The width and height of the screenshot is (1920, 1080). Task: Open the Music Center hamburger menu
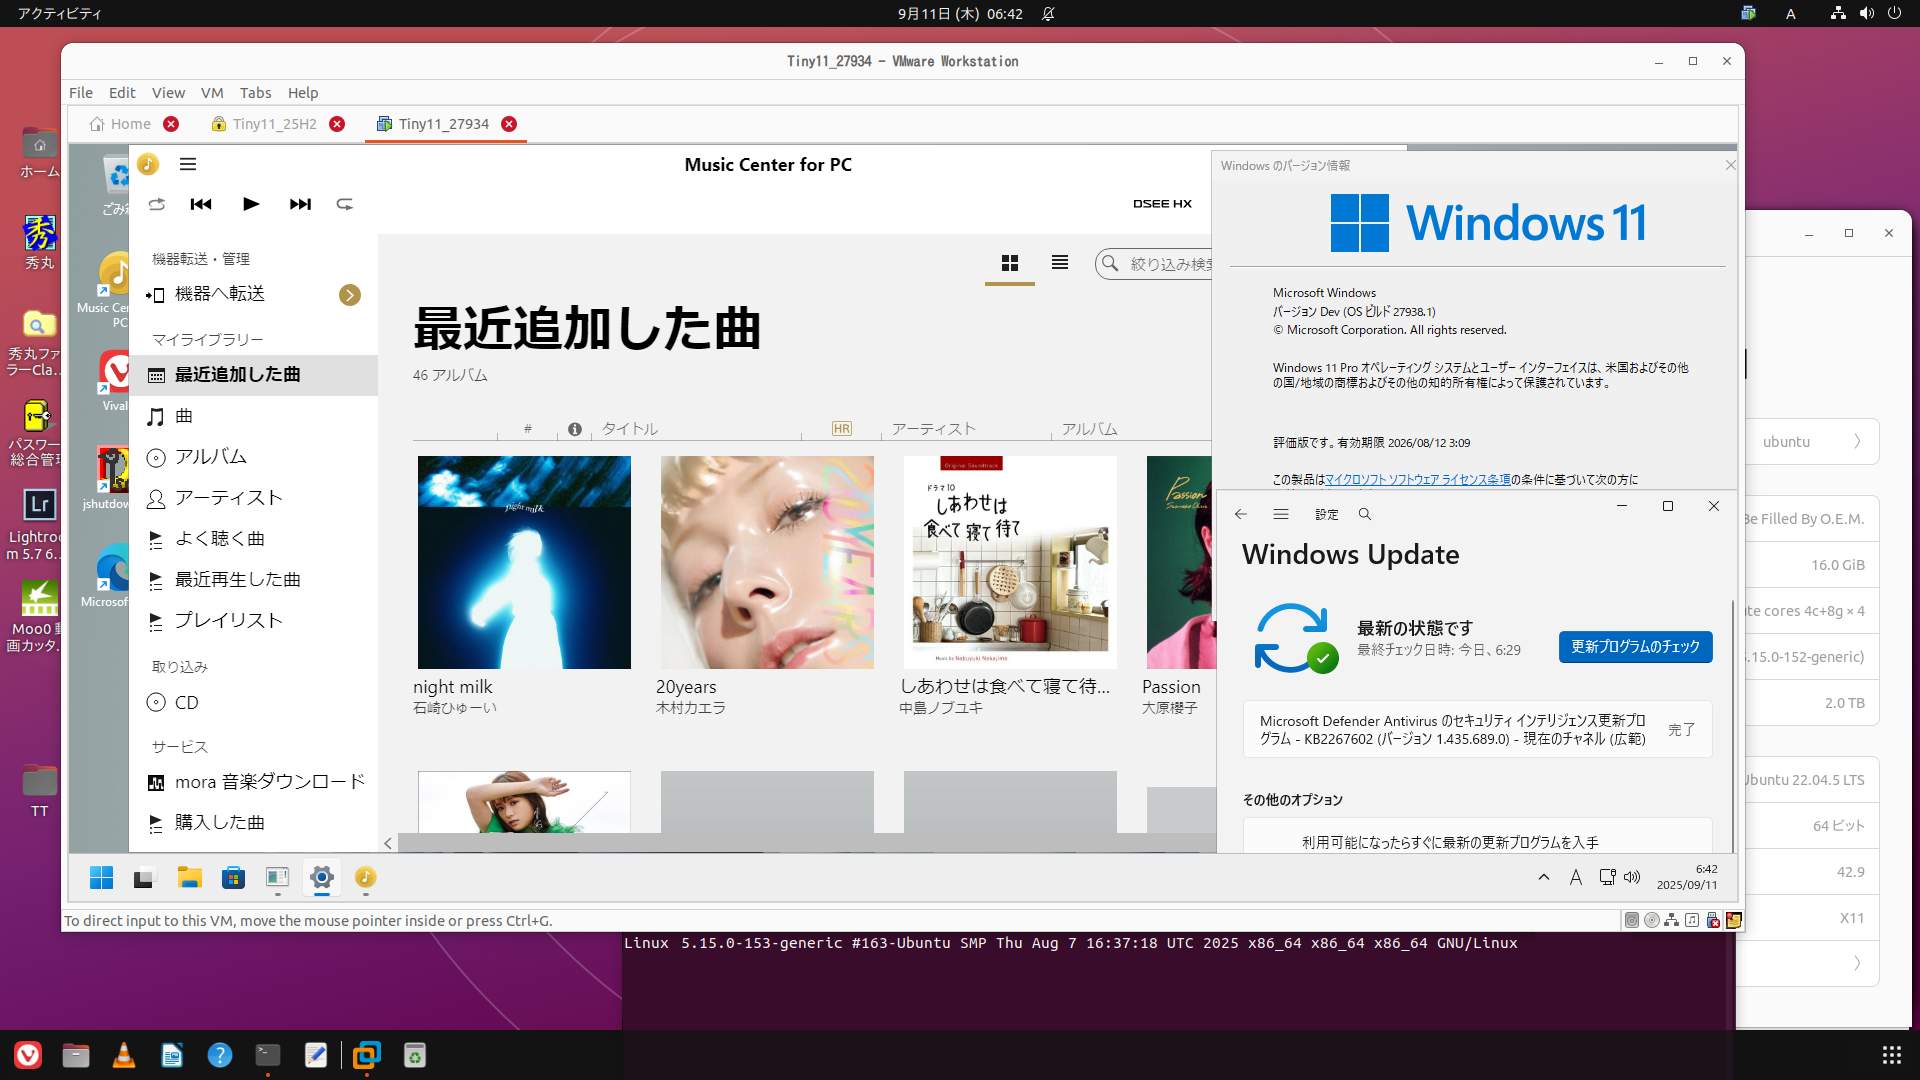tap(188, 164)
